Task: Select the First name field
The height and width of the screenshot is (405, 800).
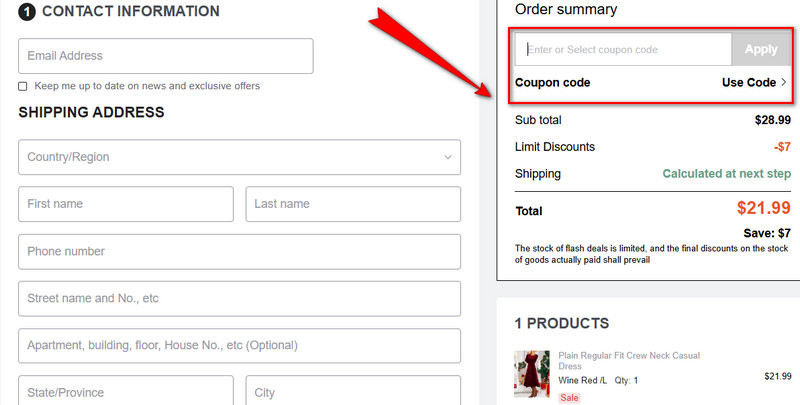Action: click(x=126, y=204)
